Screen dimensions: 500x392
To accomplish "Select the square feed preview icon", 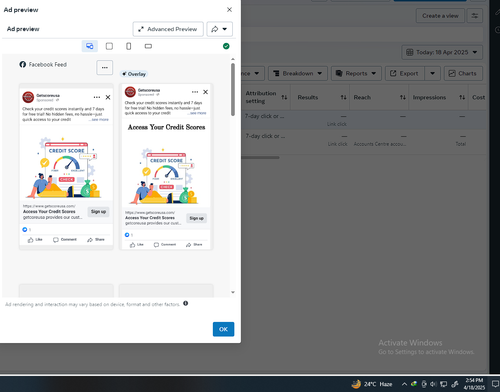I will pyautogui.click(x=109, y=46).
